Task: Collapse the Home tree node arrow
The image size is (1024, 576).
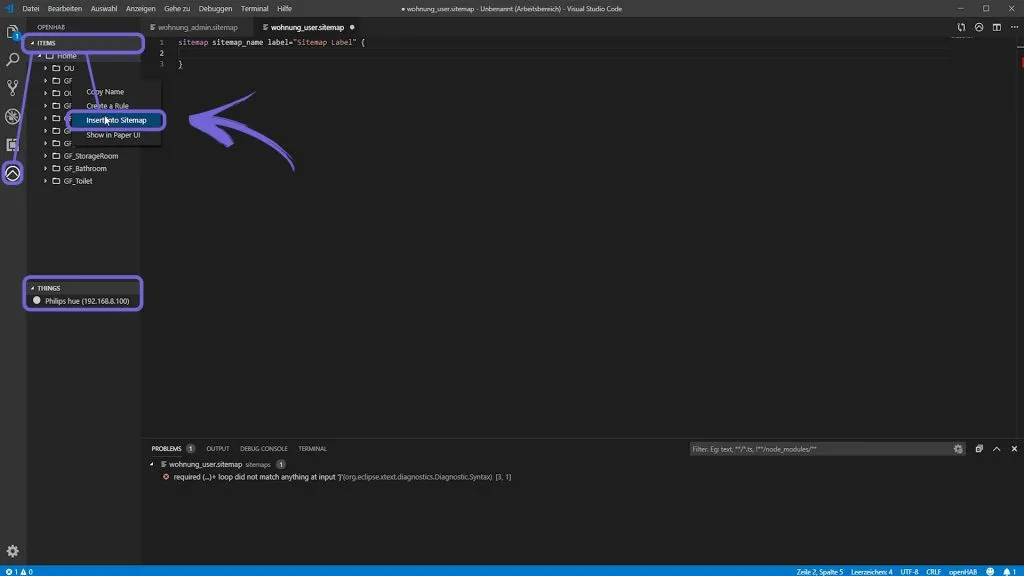Action: coord(39,56)
